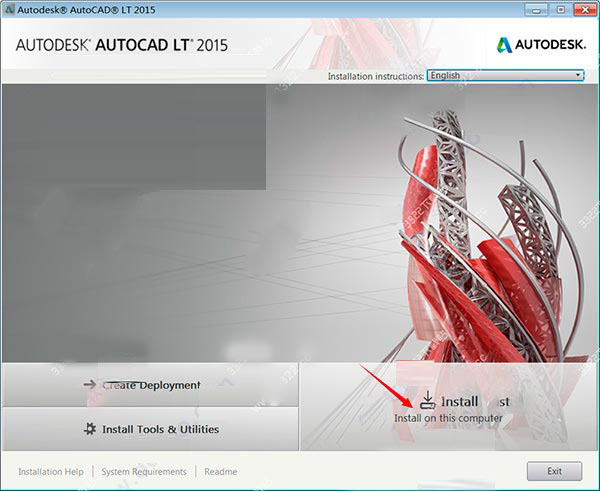Click the Create Deployment button
The width and height of the screenshot is (600, 491).
pos(150,385)
